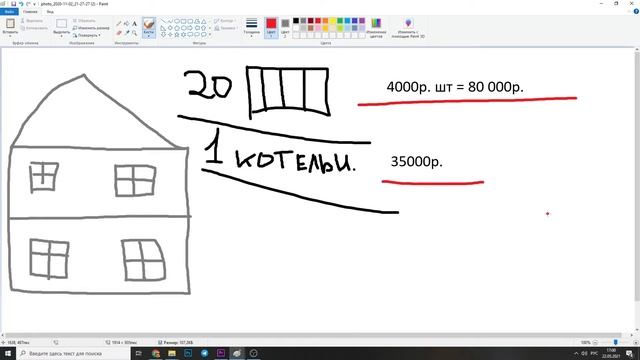Click the canvas text '4000р. шт = 80 000р.'
Screen dimensions: 640x360
click(455, 87)
